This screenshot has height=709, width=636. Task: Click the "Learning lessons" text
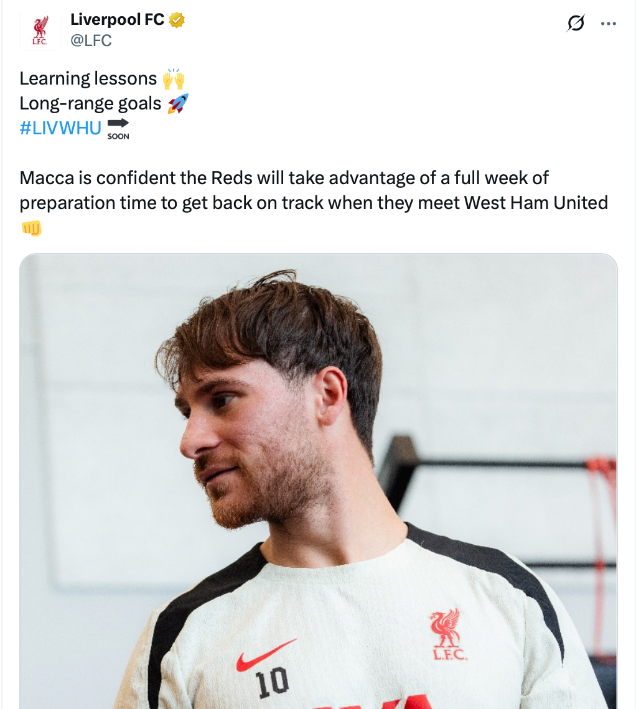[x=88, y=78]
